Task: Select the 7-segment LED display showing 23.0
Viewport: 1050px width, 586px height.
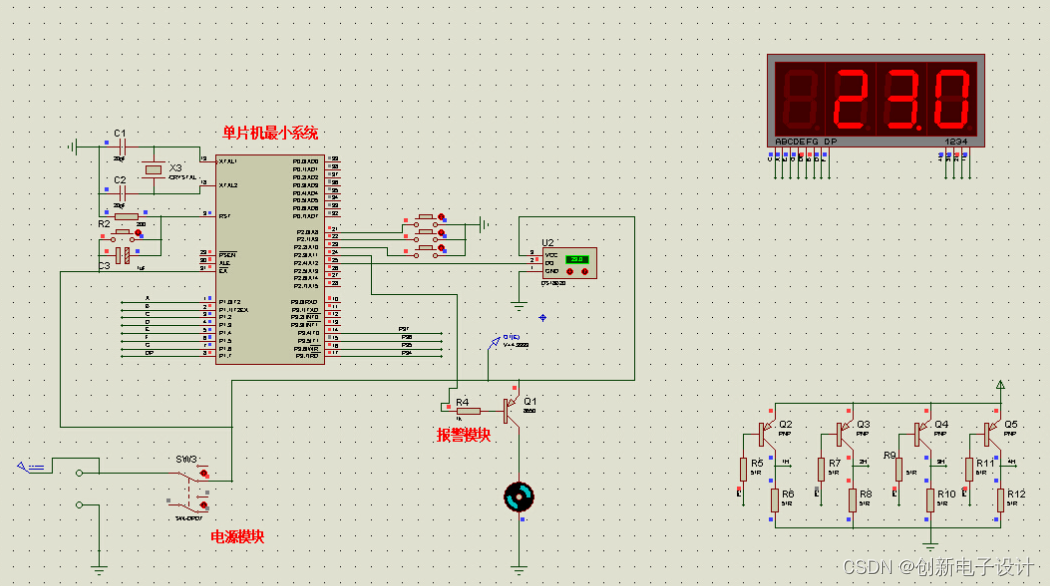Action: point(876,100)
